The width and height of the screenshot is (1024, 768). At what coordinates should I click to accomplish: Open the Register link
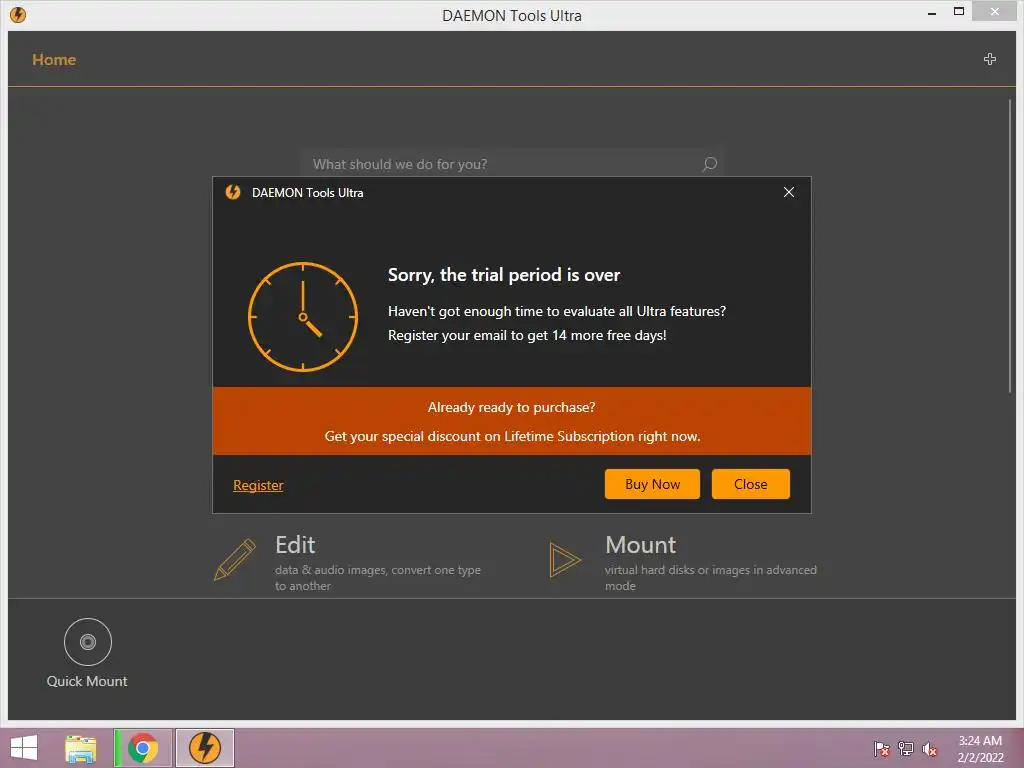258,485
